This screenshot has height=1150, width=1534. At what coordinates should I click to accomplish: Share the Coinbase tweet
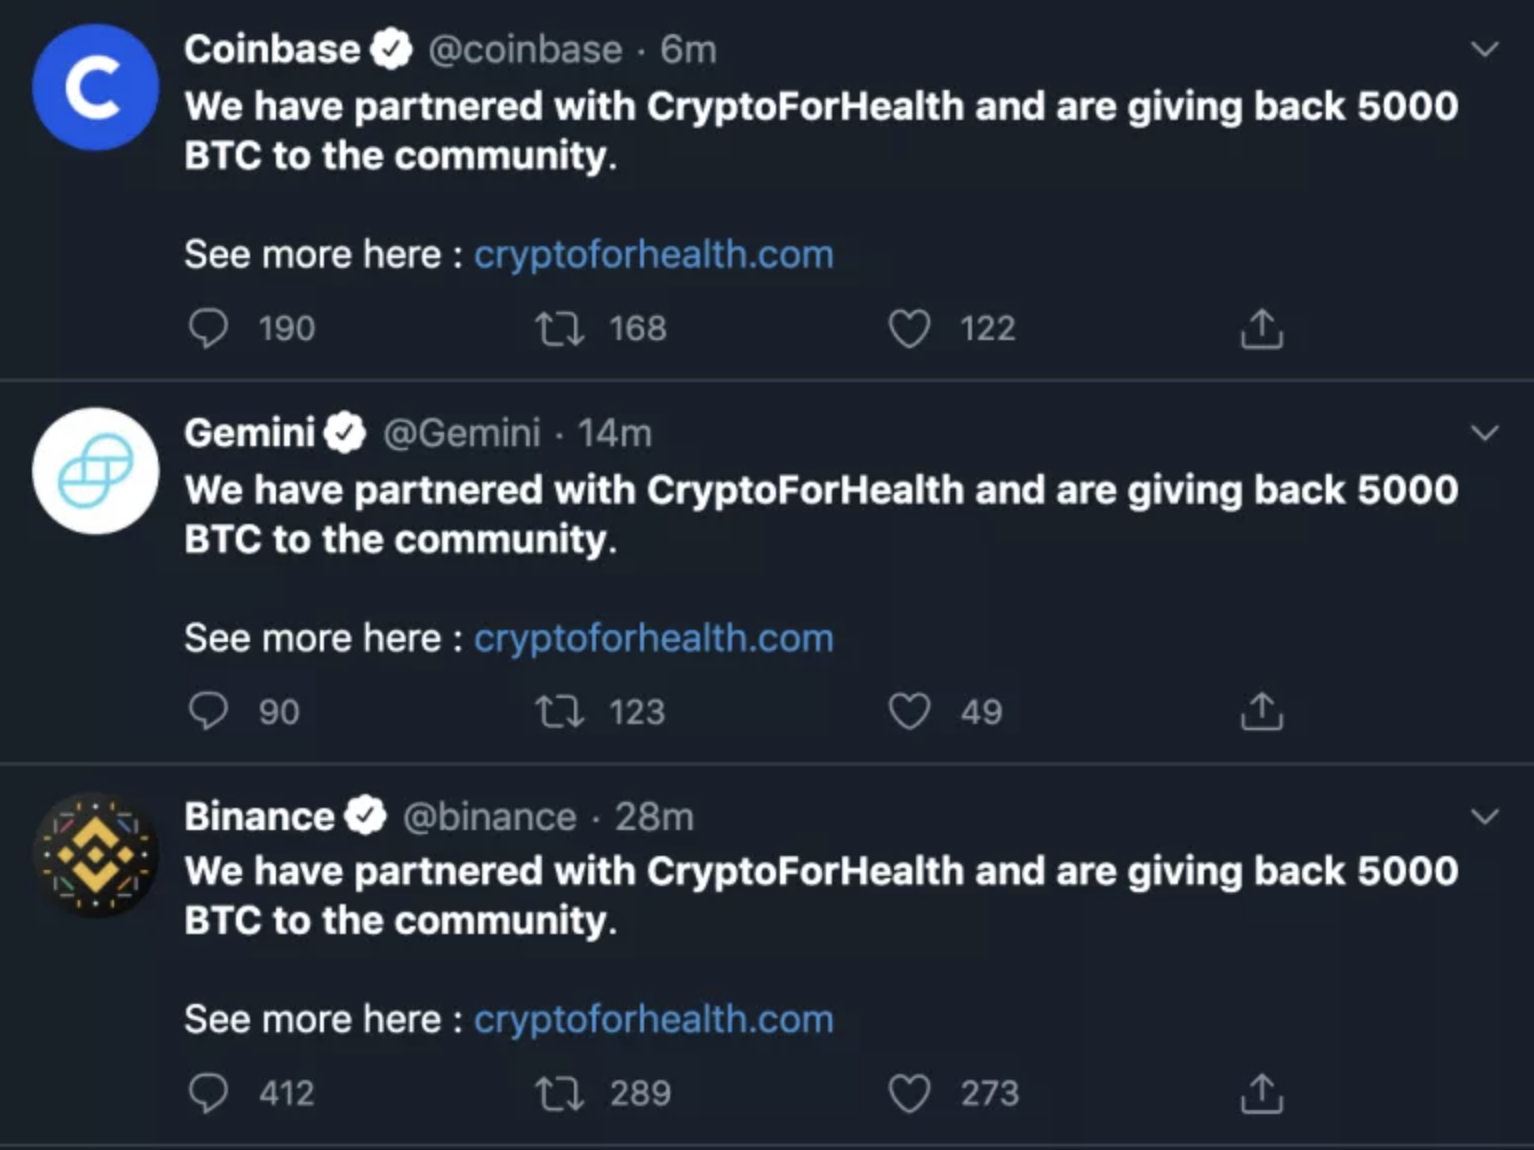click(1261, 328)
